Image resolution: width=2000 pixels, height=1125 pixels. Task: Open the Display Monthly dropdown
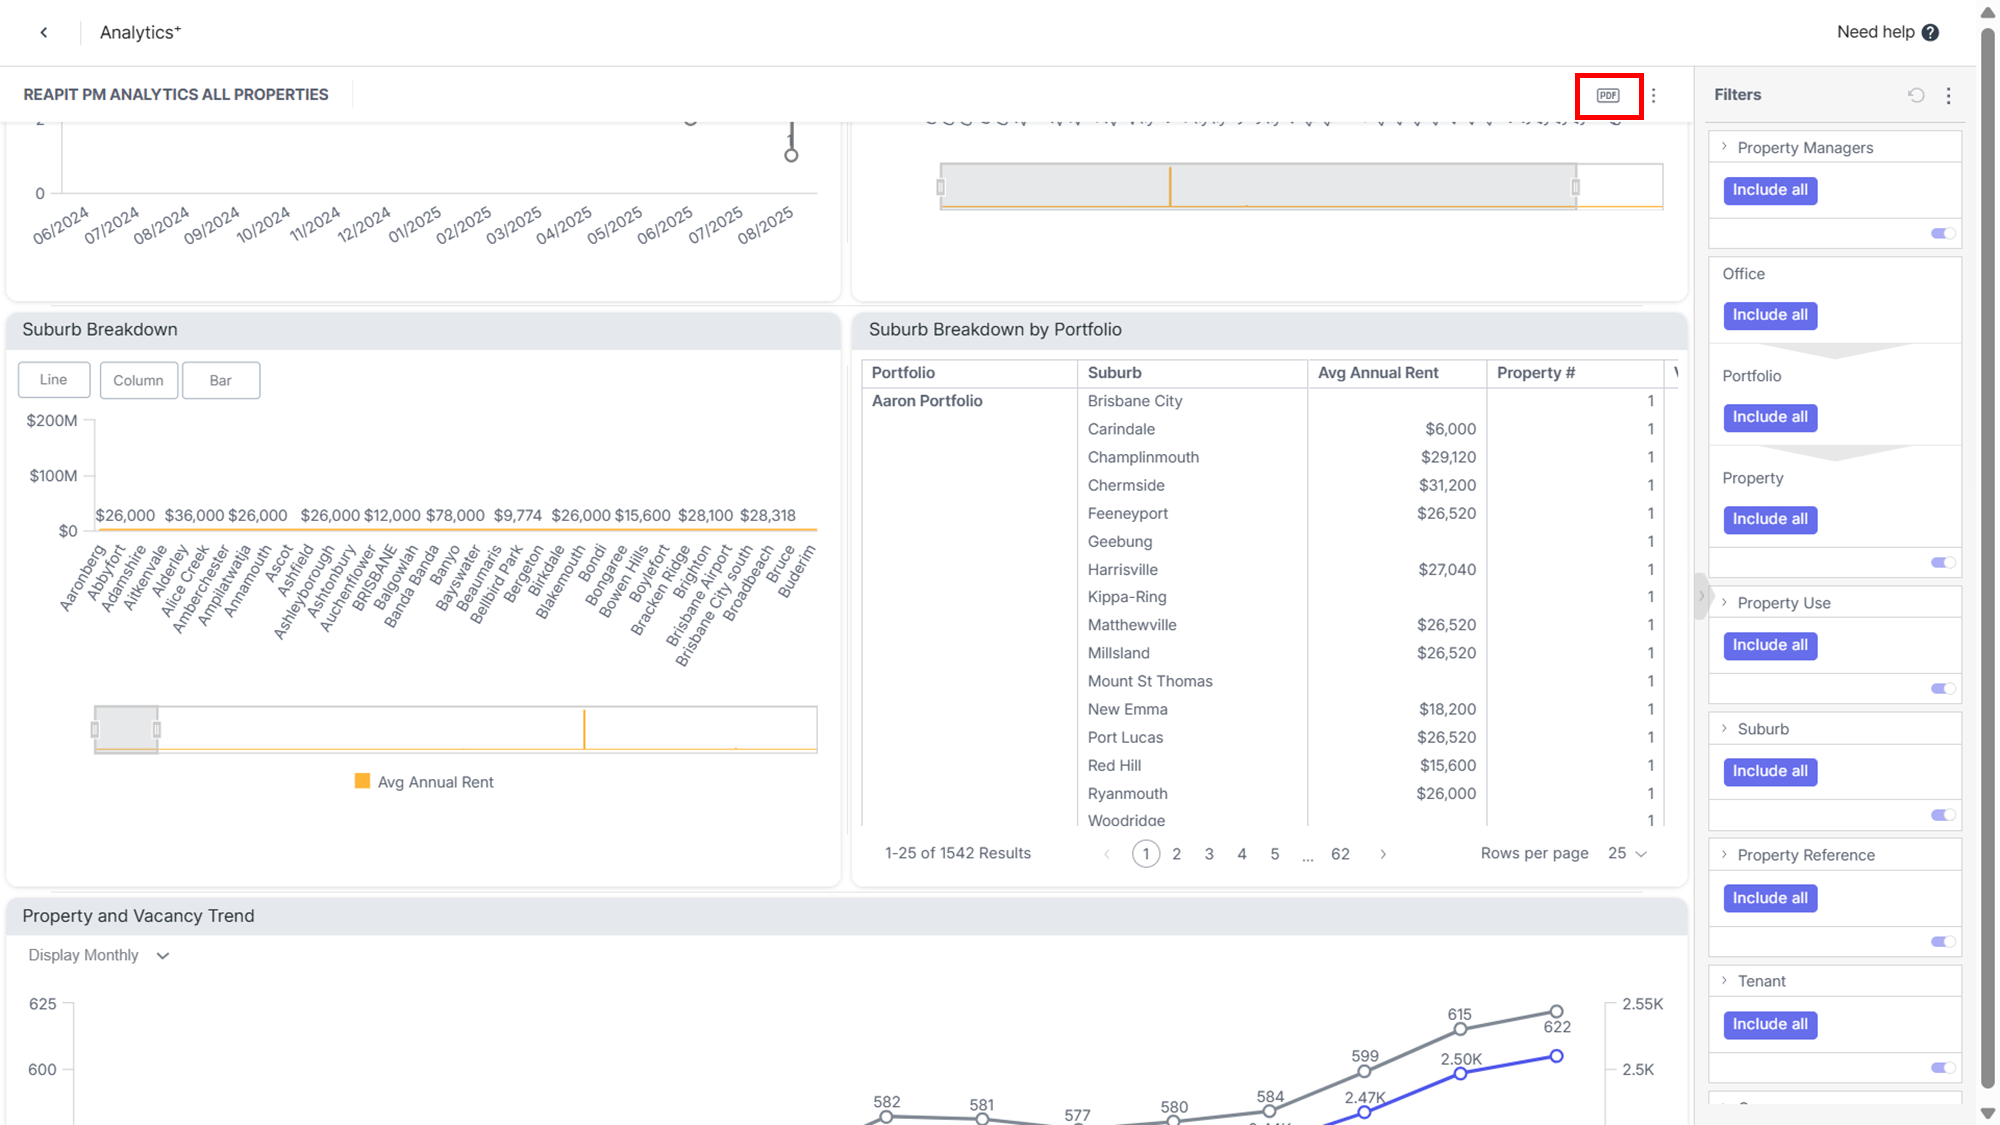(99, 955)
